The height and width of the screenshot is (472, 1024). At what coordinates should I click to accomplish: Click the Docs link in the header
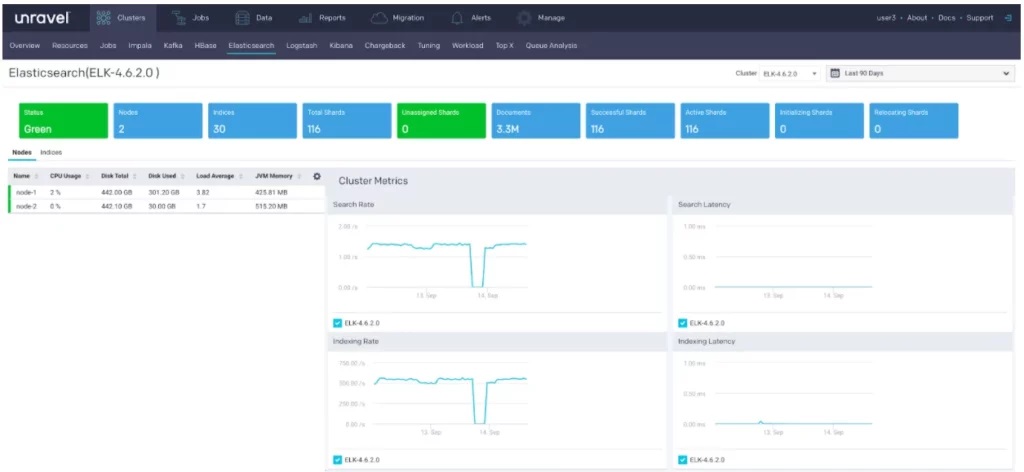coord(945,18)
